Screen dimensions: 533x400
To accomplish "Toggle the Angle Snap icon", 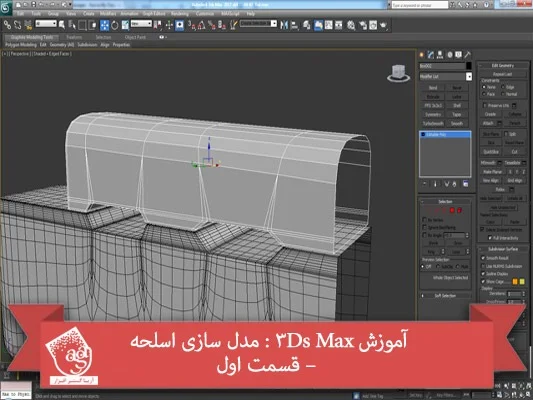I will point(202,25).
